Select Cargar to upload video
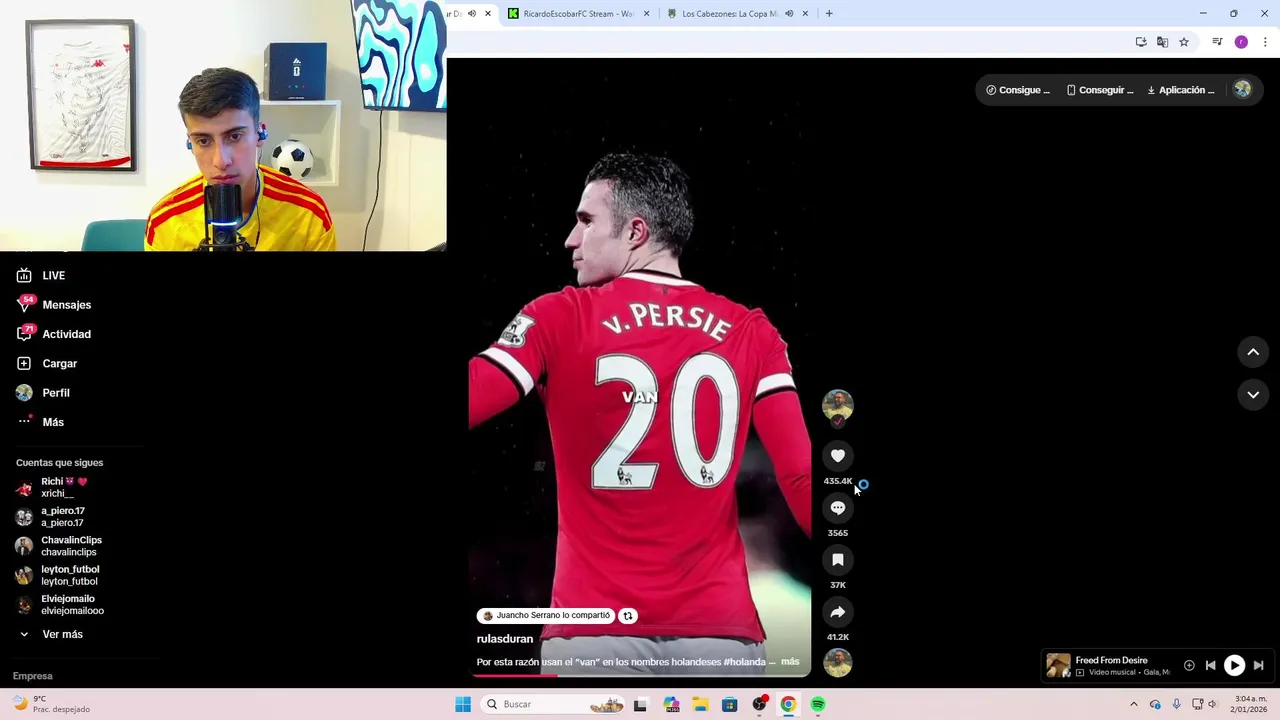 [x=47, y=363]
